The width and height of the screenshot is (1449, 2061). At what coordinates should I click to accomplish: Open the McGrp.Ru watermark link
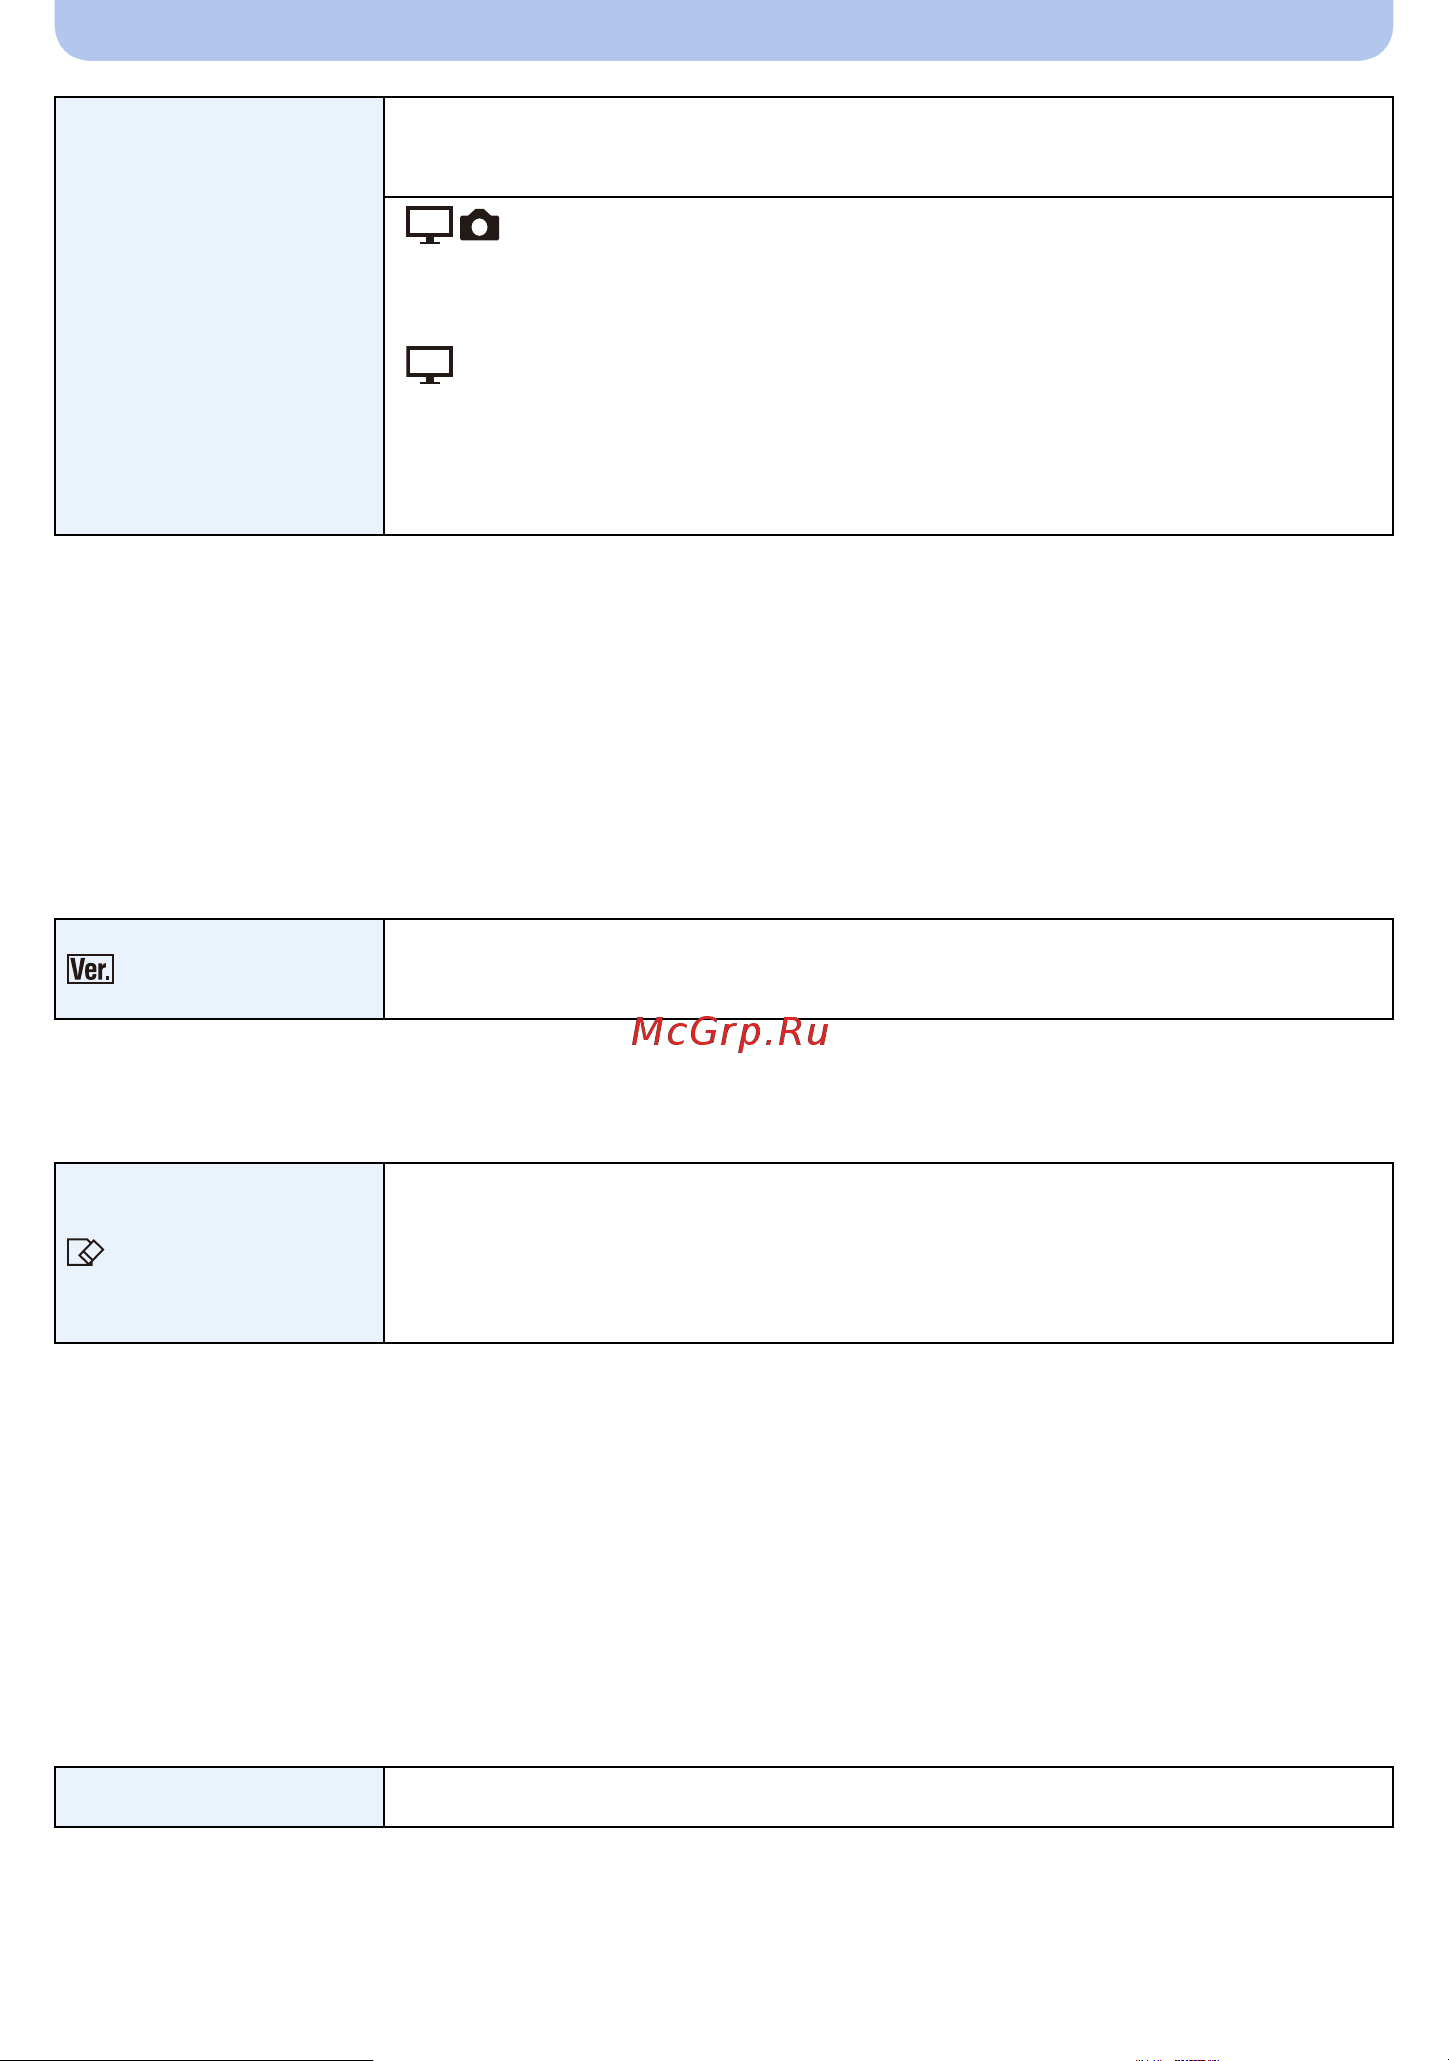tap(730, 1032)
